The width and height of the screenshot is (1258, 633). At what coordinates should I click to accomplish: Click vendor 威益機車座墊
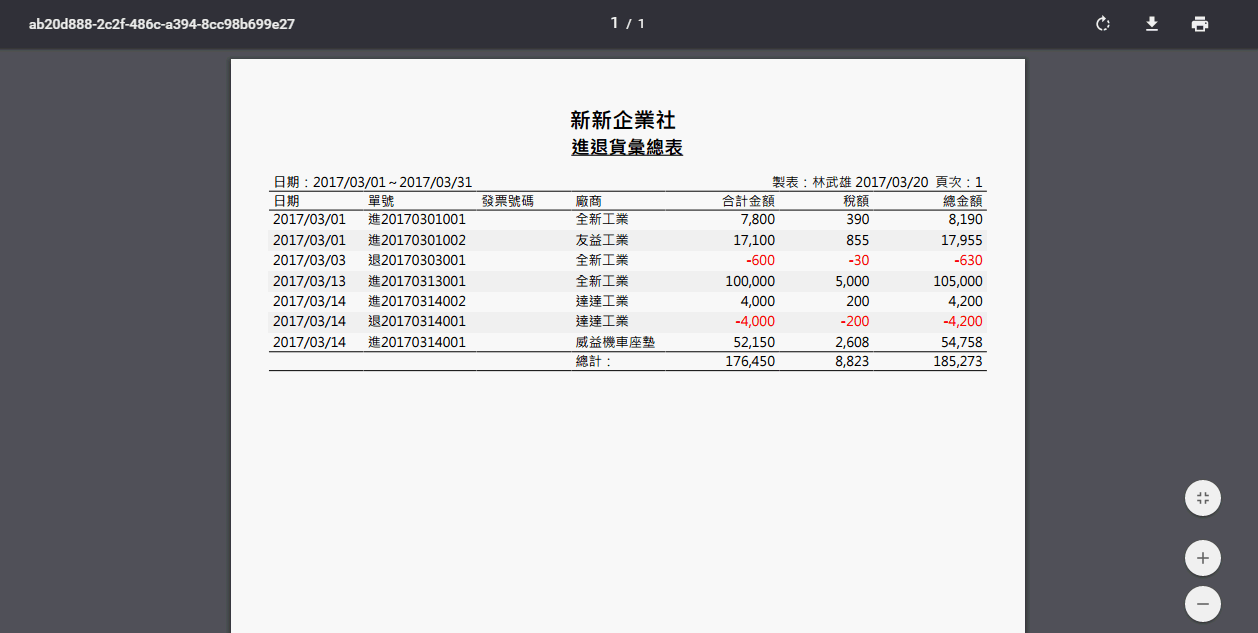(x=615, y=342)
